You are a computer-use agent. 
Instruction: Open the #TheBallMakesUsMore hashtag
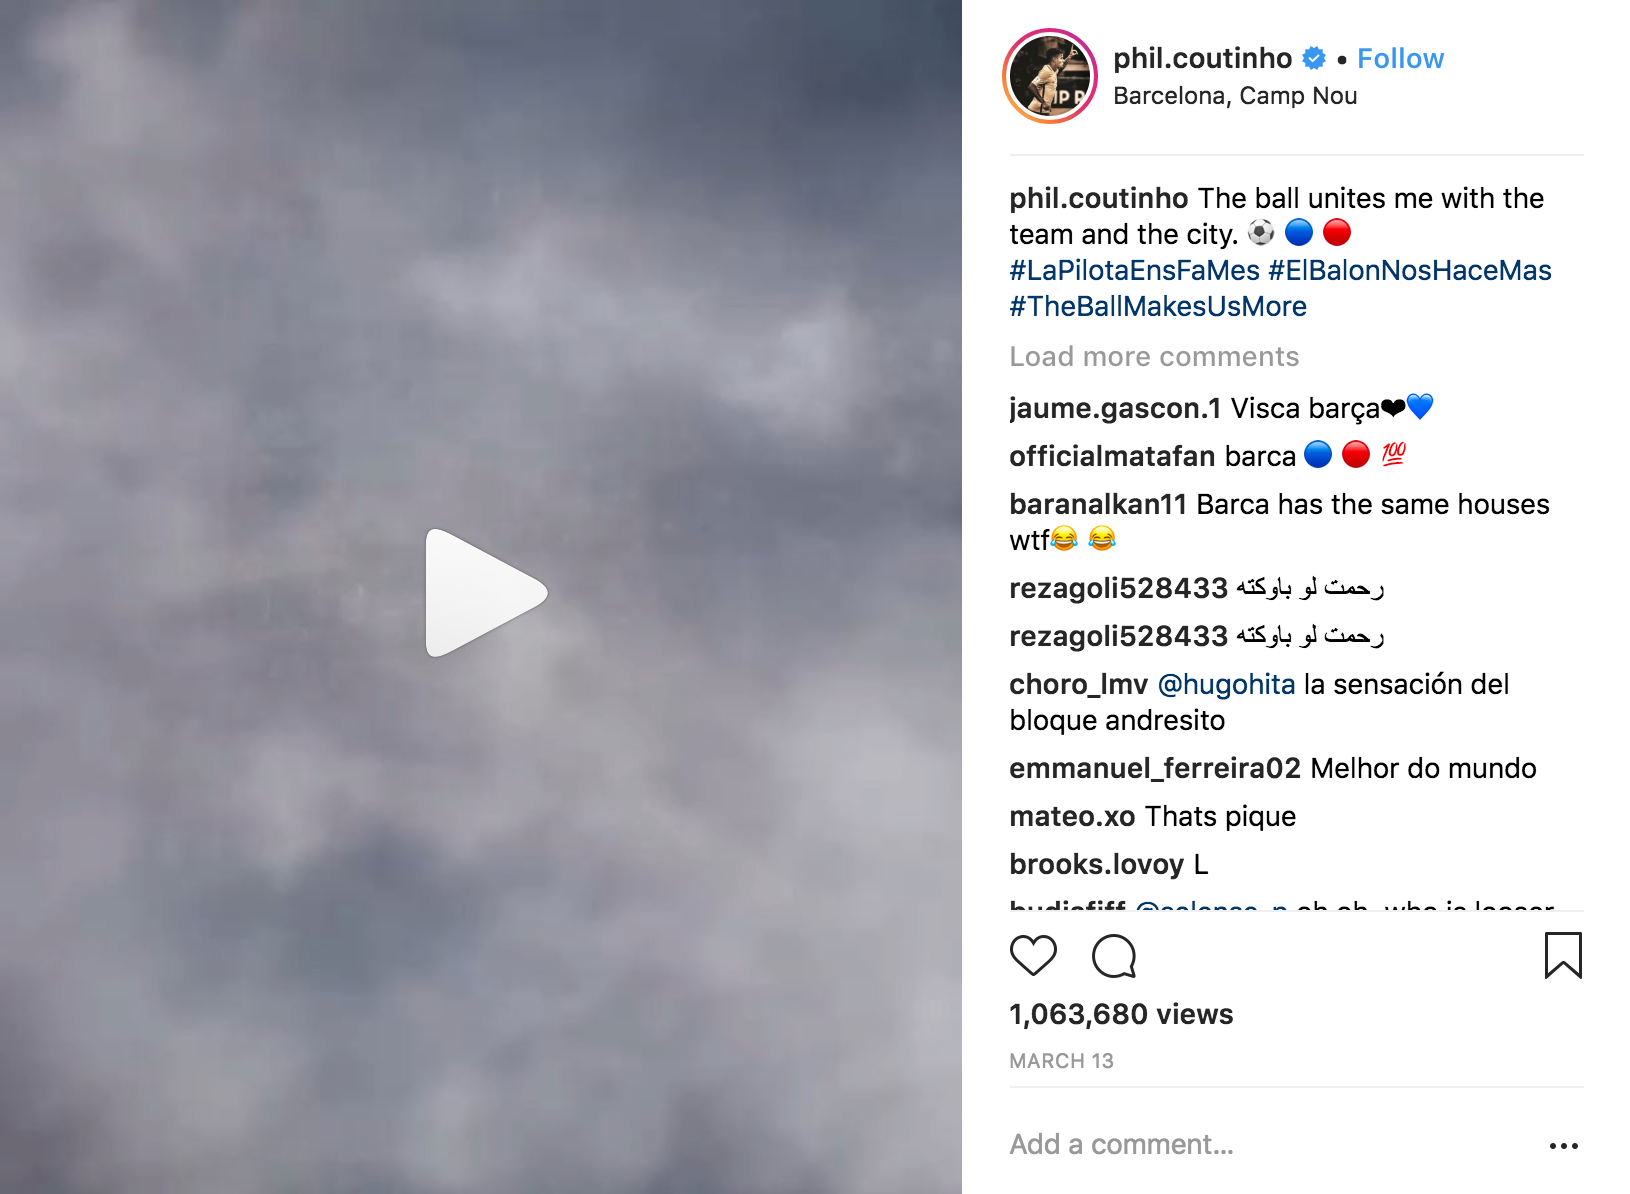point(1158,307)
